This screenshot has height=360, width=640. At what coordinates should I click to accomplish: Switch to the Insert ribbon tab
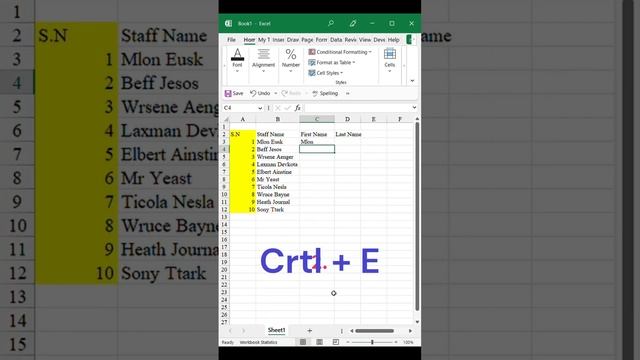[x=278, y=40]
